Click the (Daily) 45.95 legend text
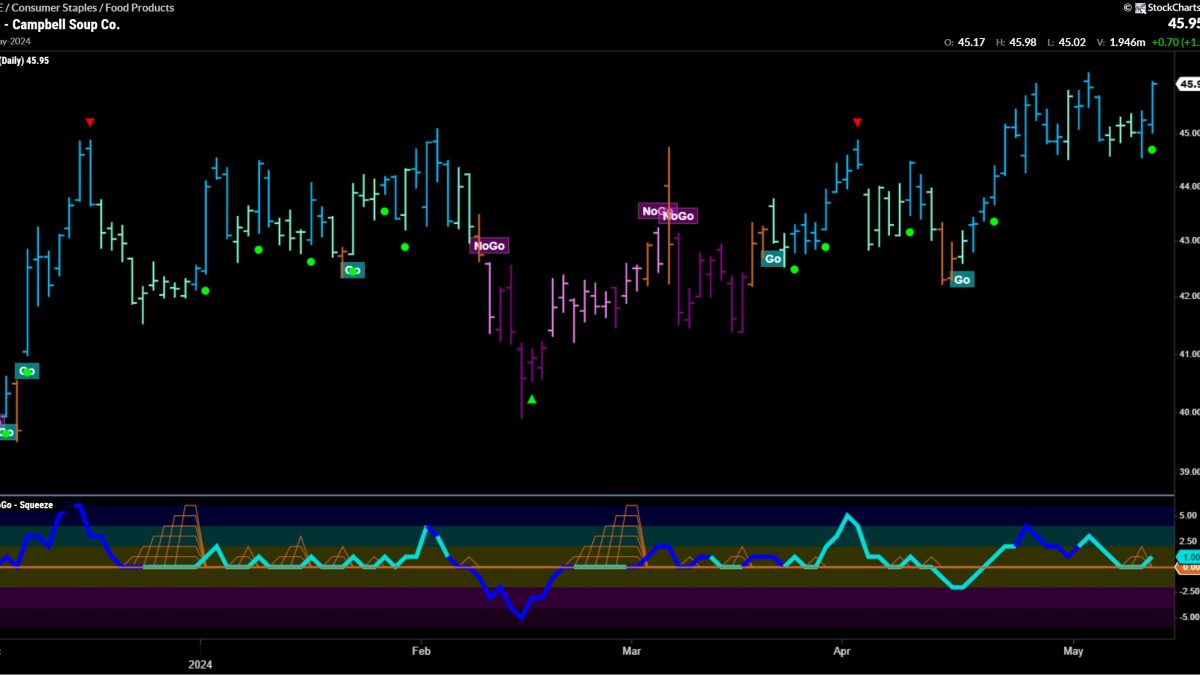Viewport: 1200px width, 675px height. pos(25,60)
